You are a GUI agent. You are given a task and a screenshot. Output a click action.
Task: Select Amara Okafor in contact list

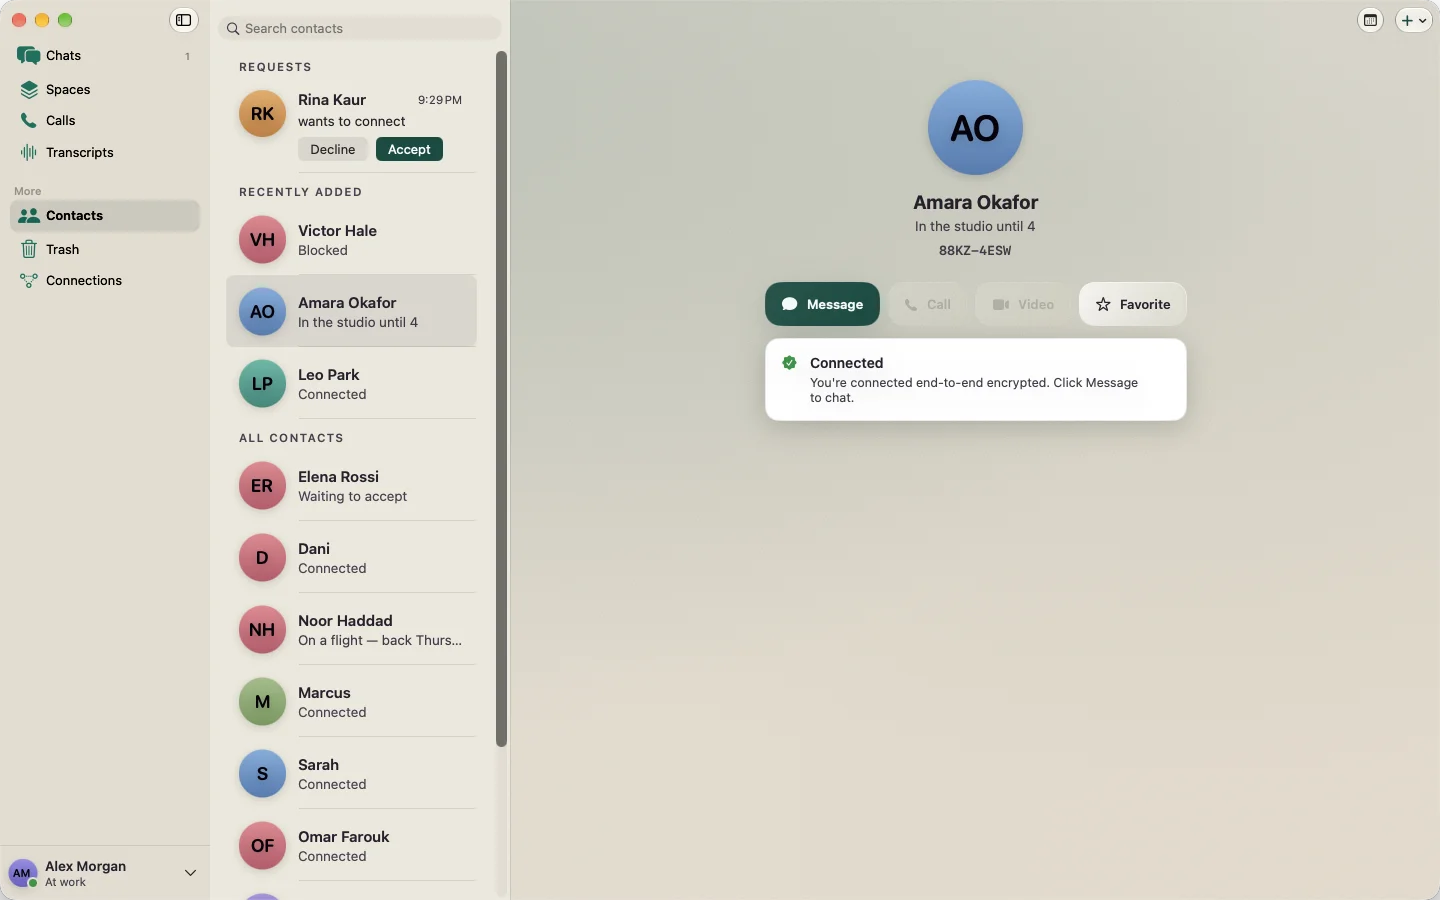(x=352, y=312)
